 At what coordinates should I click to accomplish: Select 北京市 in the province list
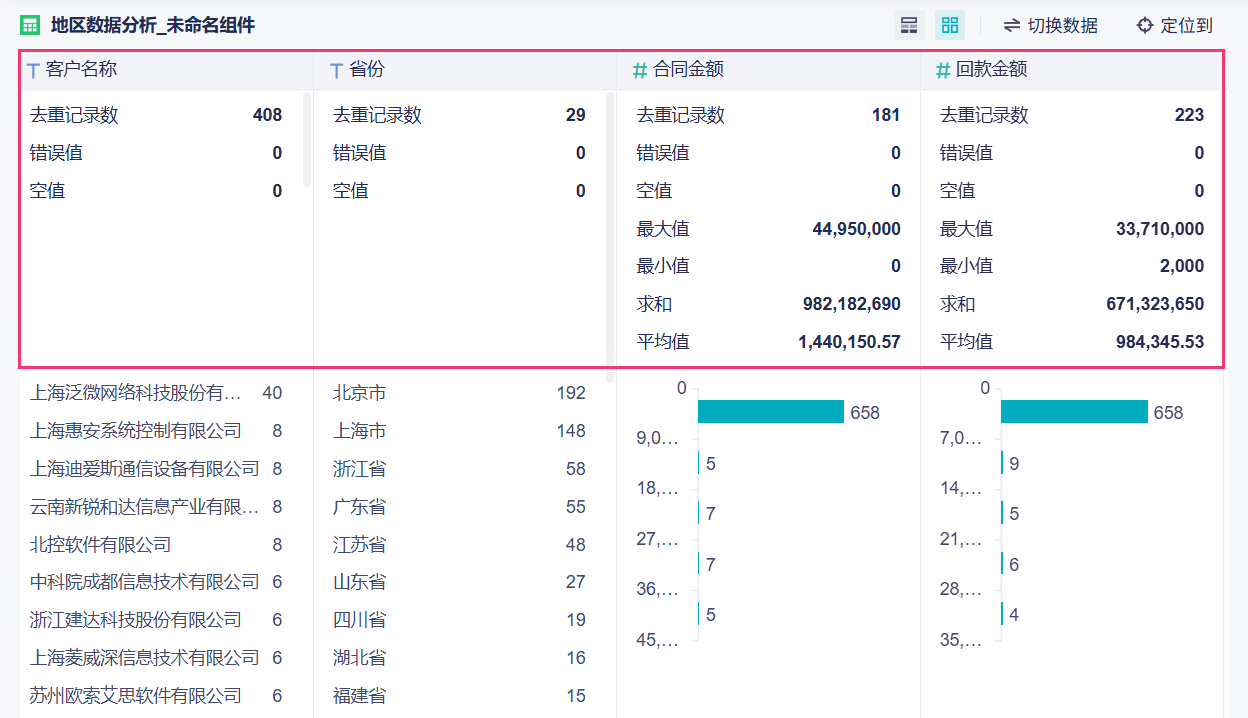click(360, 394)
